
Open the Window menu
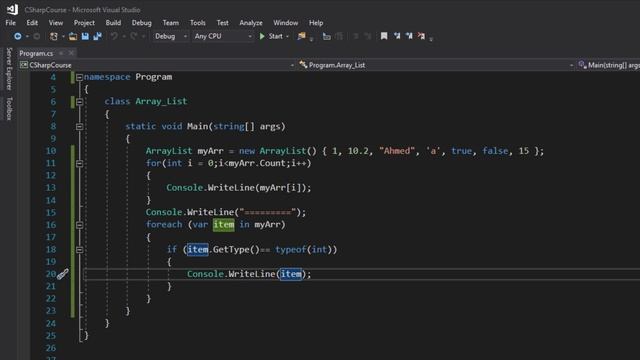(285, 23)
